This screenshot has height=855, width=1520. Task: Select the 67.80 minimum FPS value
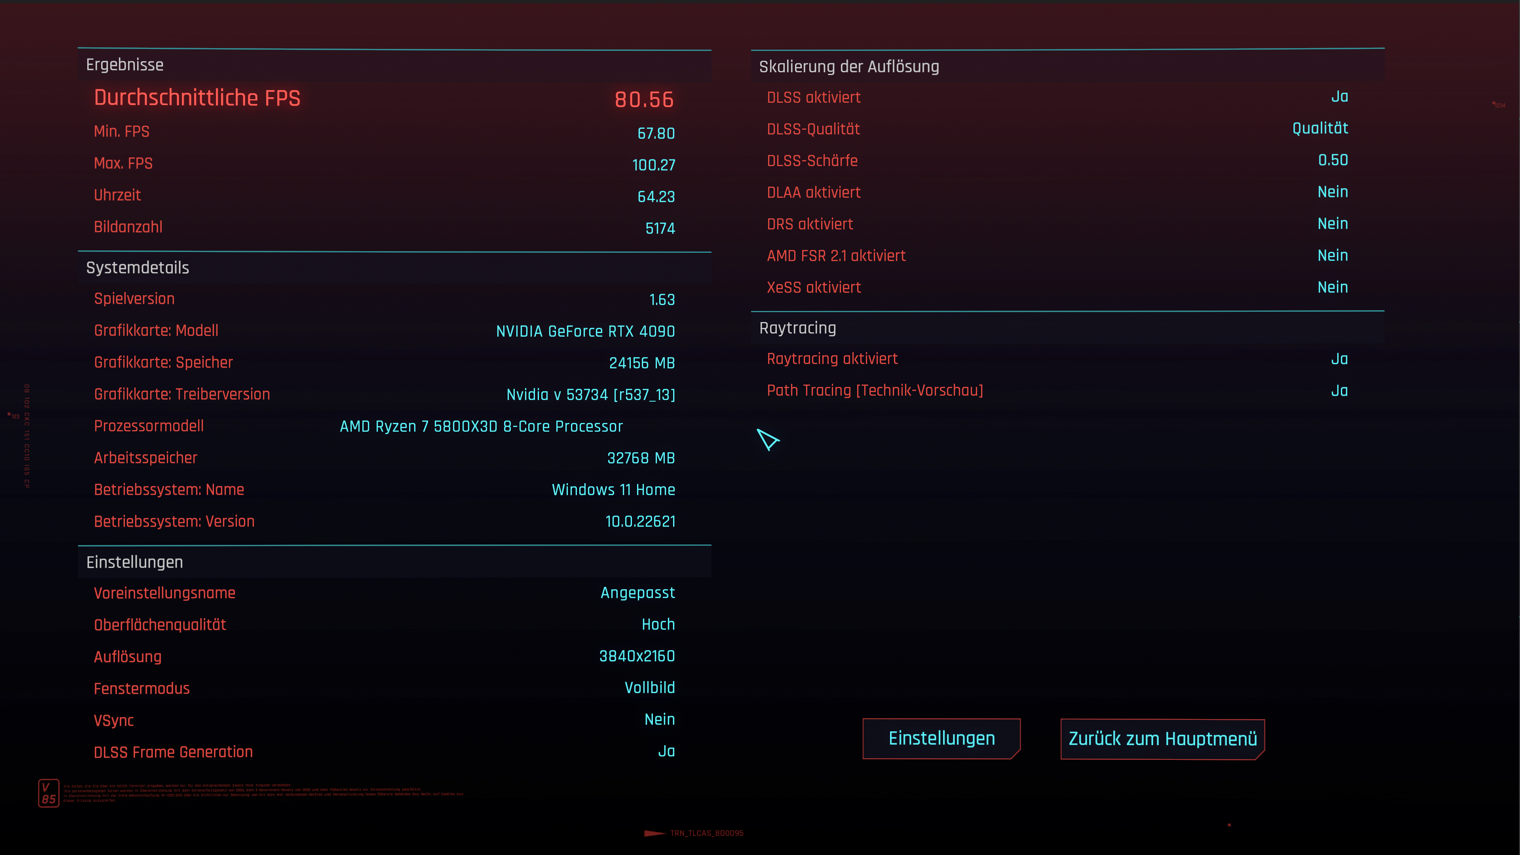[656, 133]
